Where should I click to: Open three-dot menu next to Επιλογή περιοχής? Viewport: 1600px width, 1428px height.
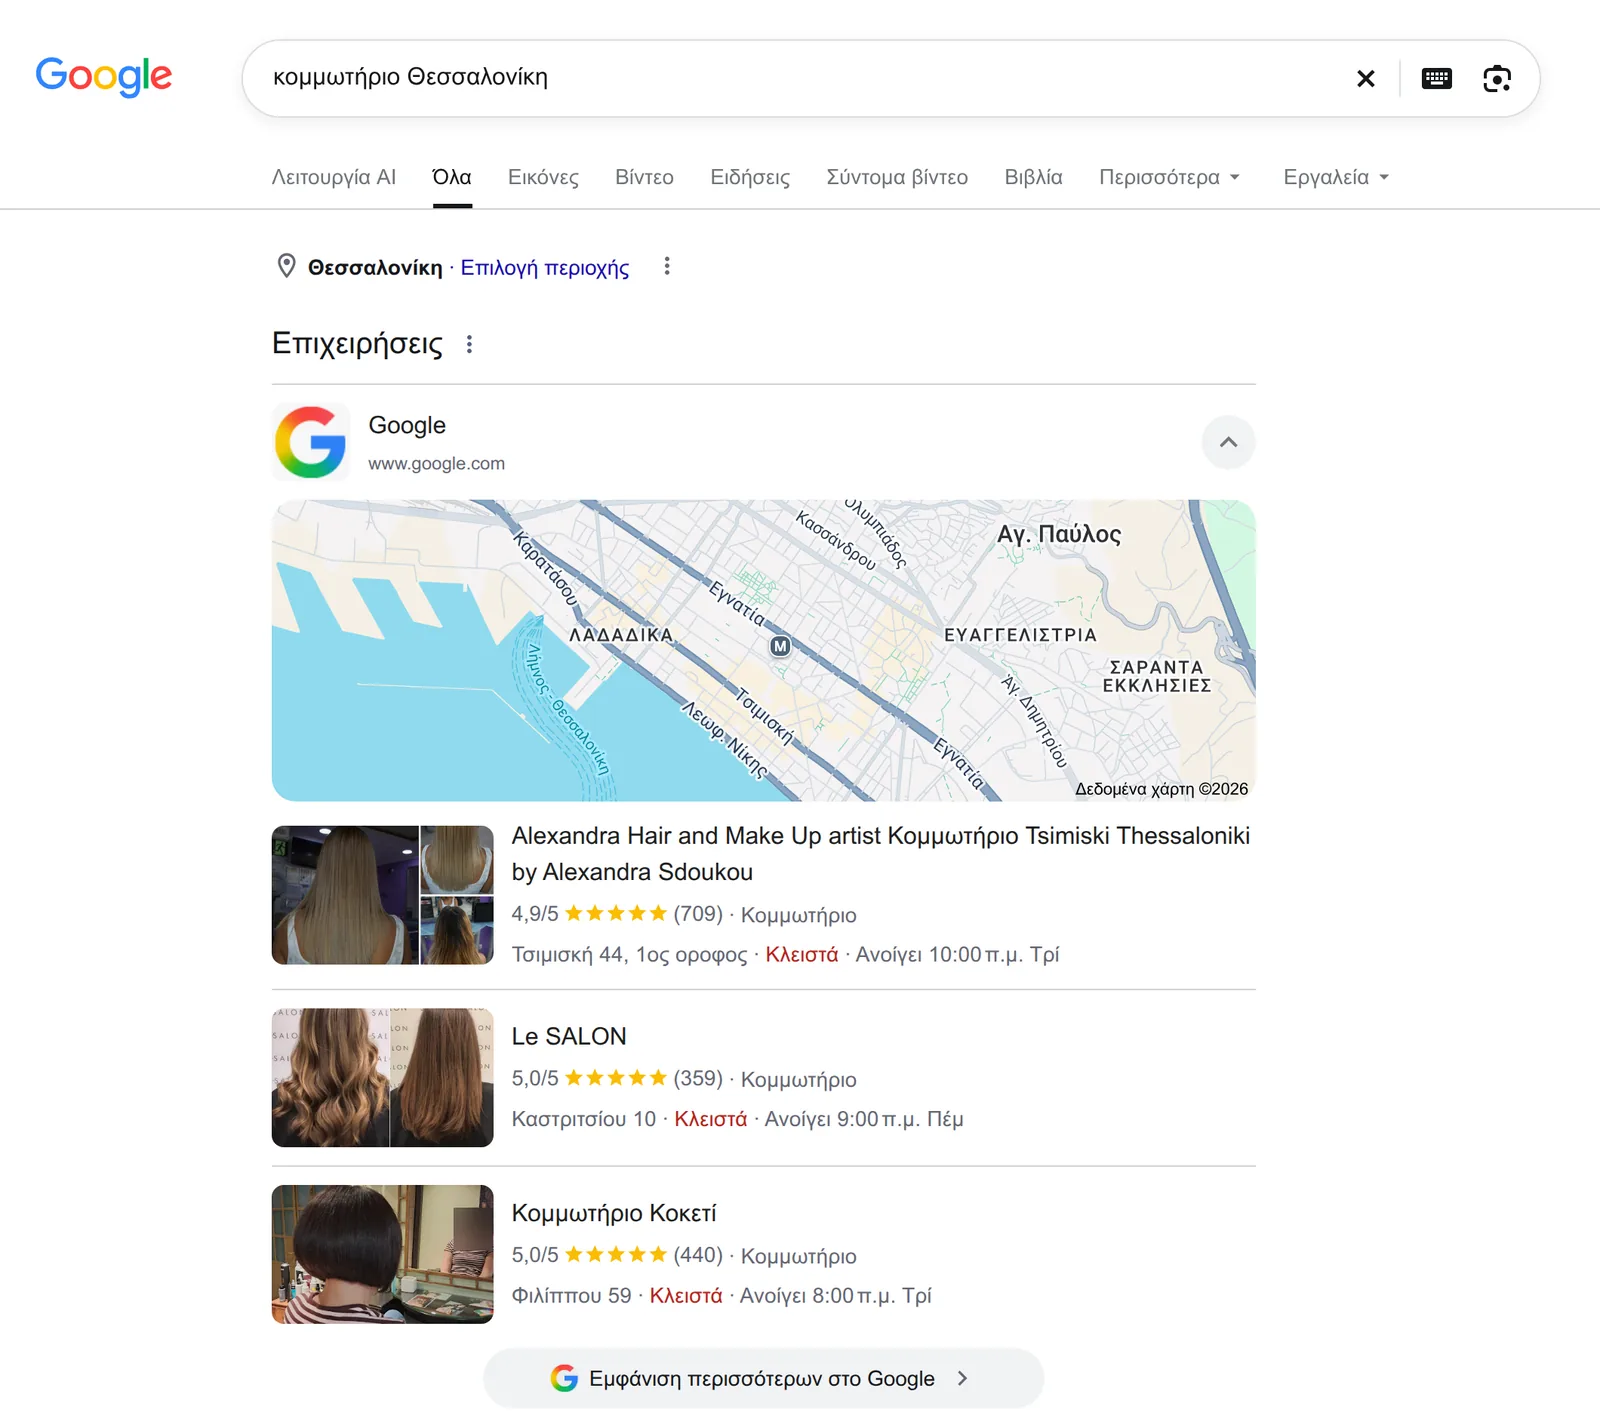pos(667,266)
